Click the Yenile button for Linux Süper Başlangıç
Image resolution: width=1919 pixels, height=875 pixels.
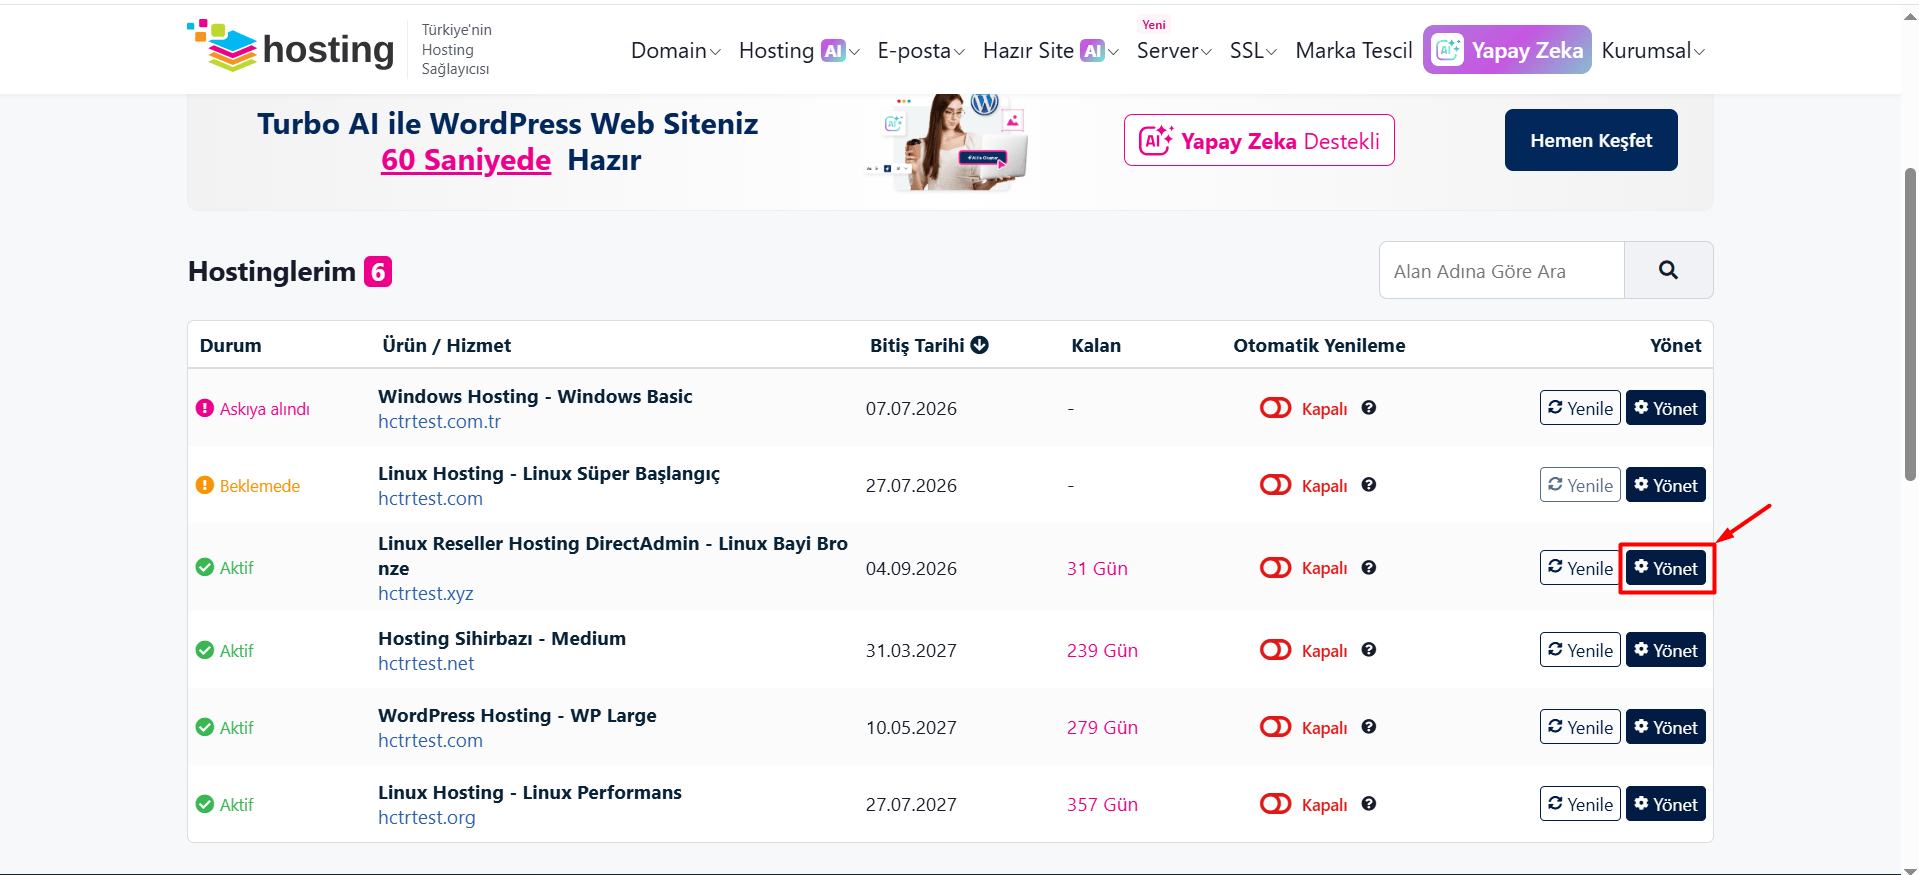pos(1580,485)
